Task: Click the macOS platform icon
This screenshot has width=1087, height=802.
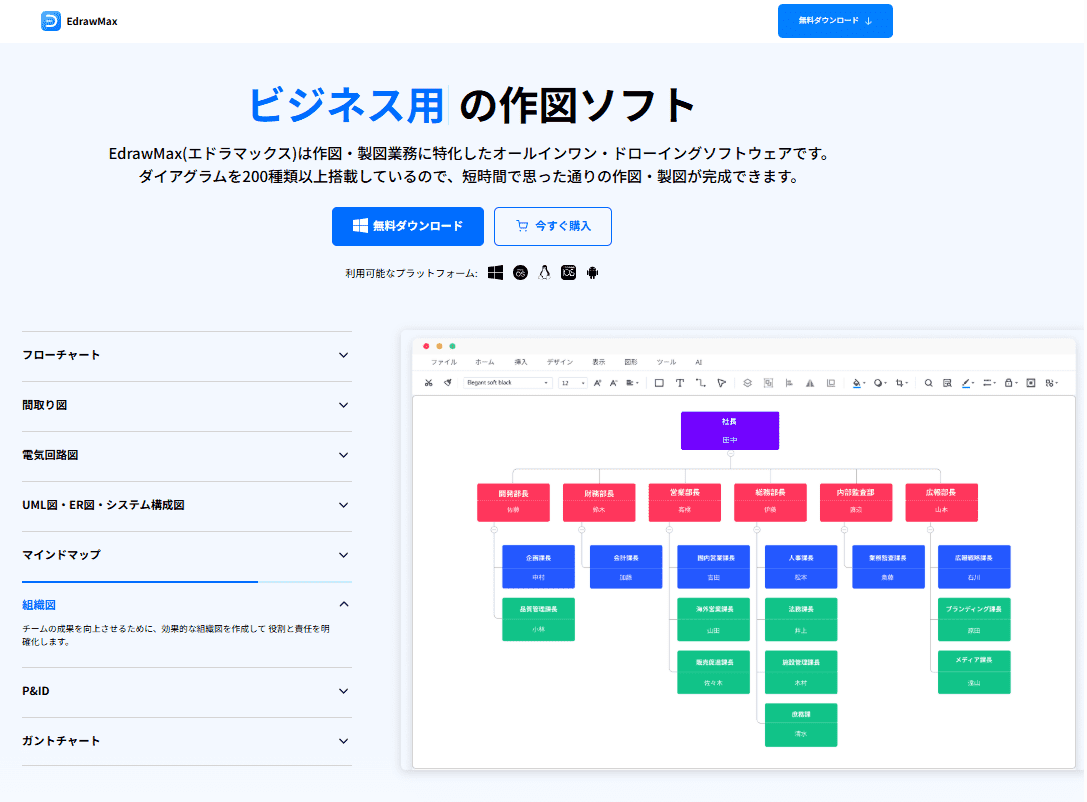Action: point(520,272)
